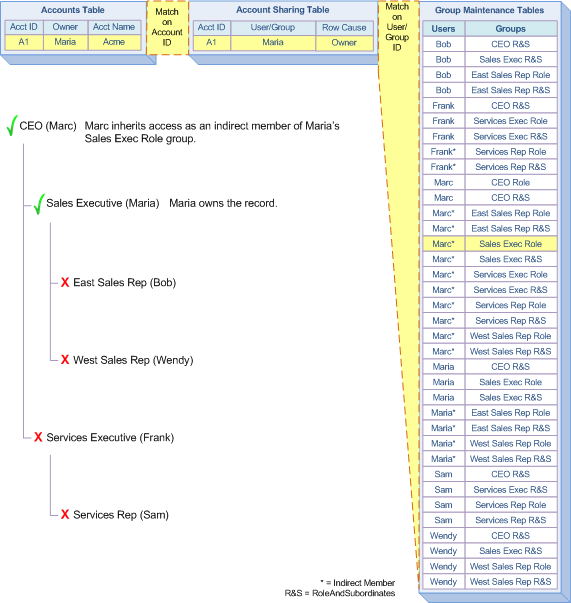Click 'Sales Exec Role' in Maria's row

click(x=511, y=382)
